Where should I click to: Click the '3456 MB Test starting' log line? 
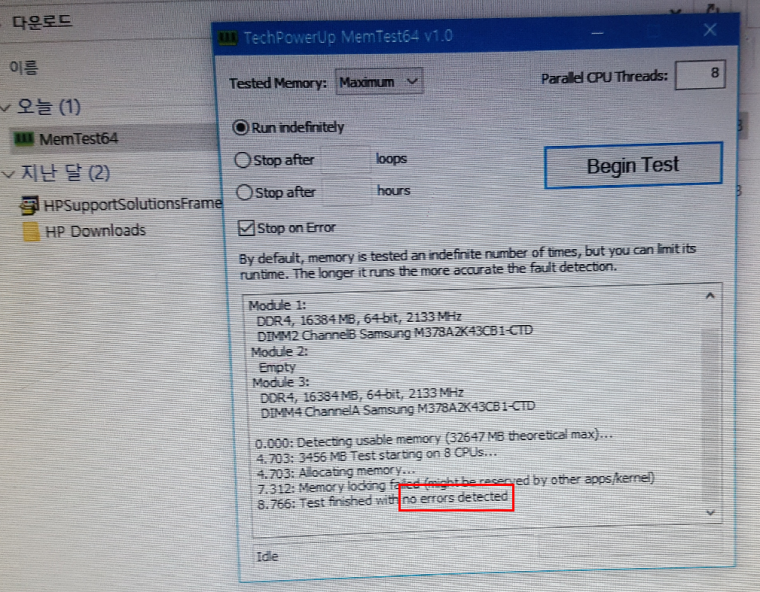coord(376,456)
